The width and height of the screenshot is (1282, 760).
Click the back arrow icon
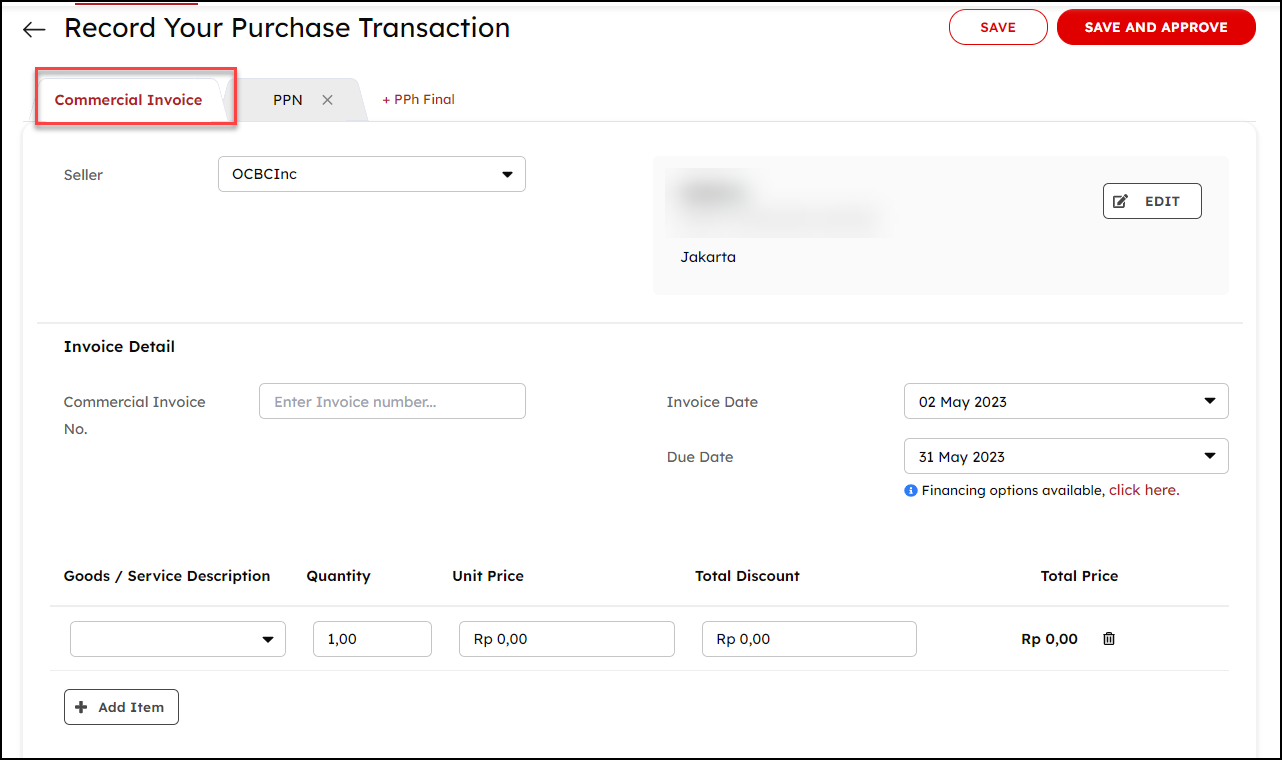pos(34,29)
